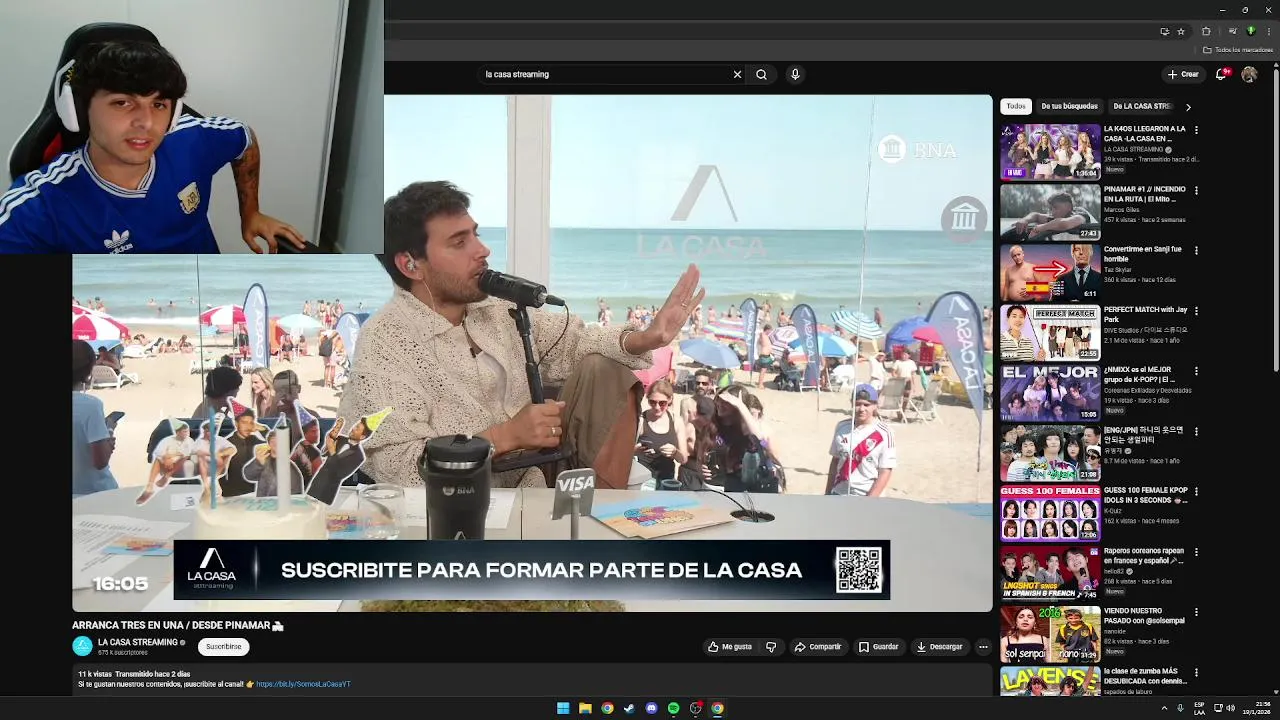
Task: Open options menu for Convertirme en Sanji video
Action: pyautogui.click(x=1196, y=250)
